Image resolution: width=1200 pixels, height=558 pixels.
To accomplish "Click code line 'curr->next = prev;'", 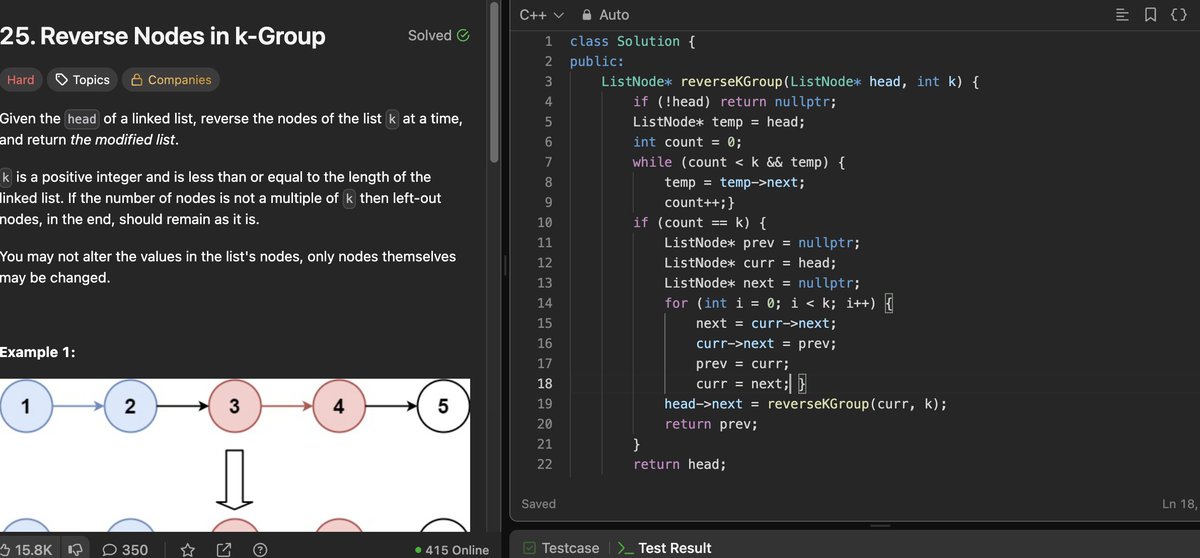I will click(x=766, y=343).
